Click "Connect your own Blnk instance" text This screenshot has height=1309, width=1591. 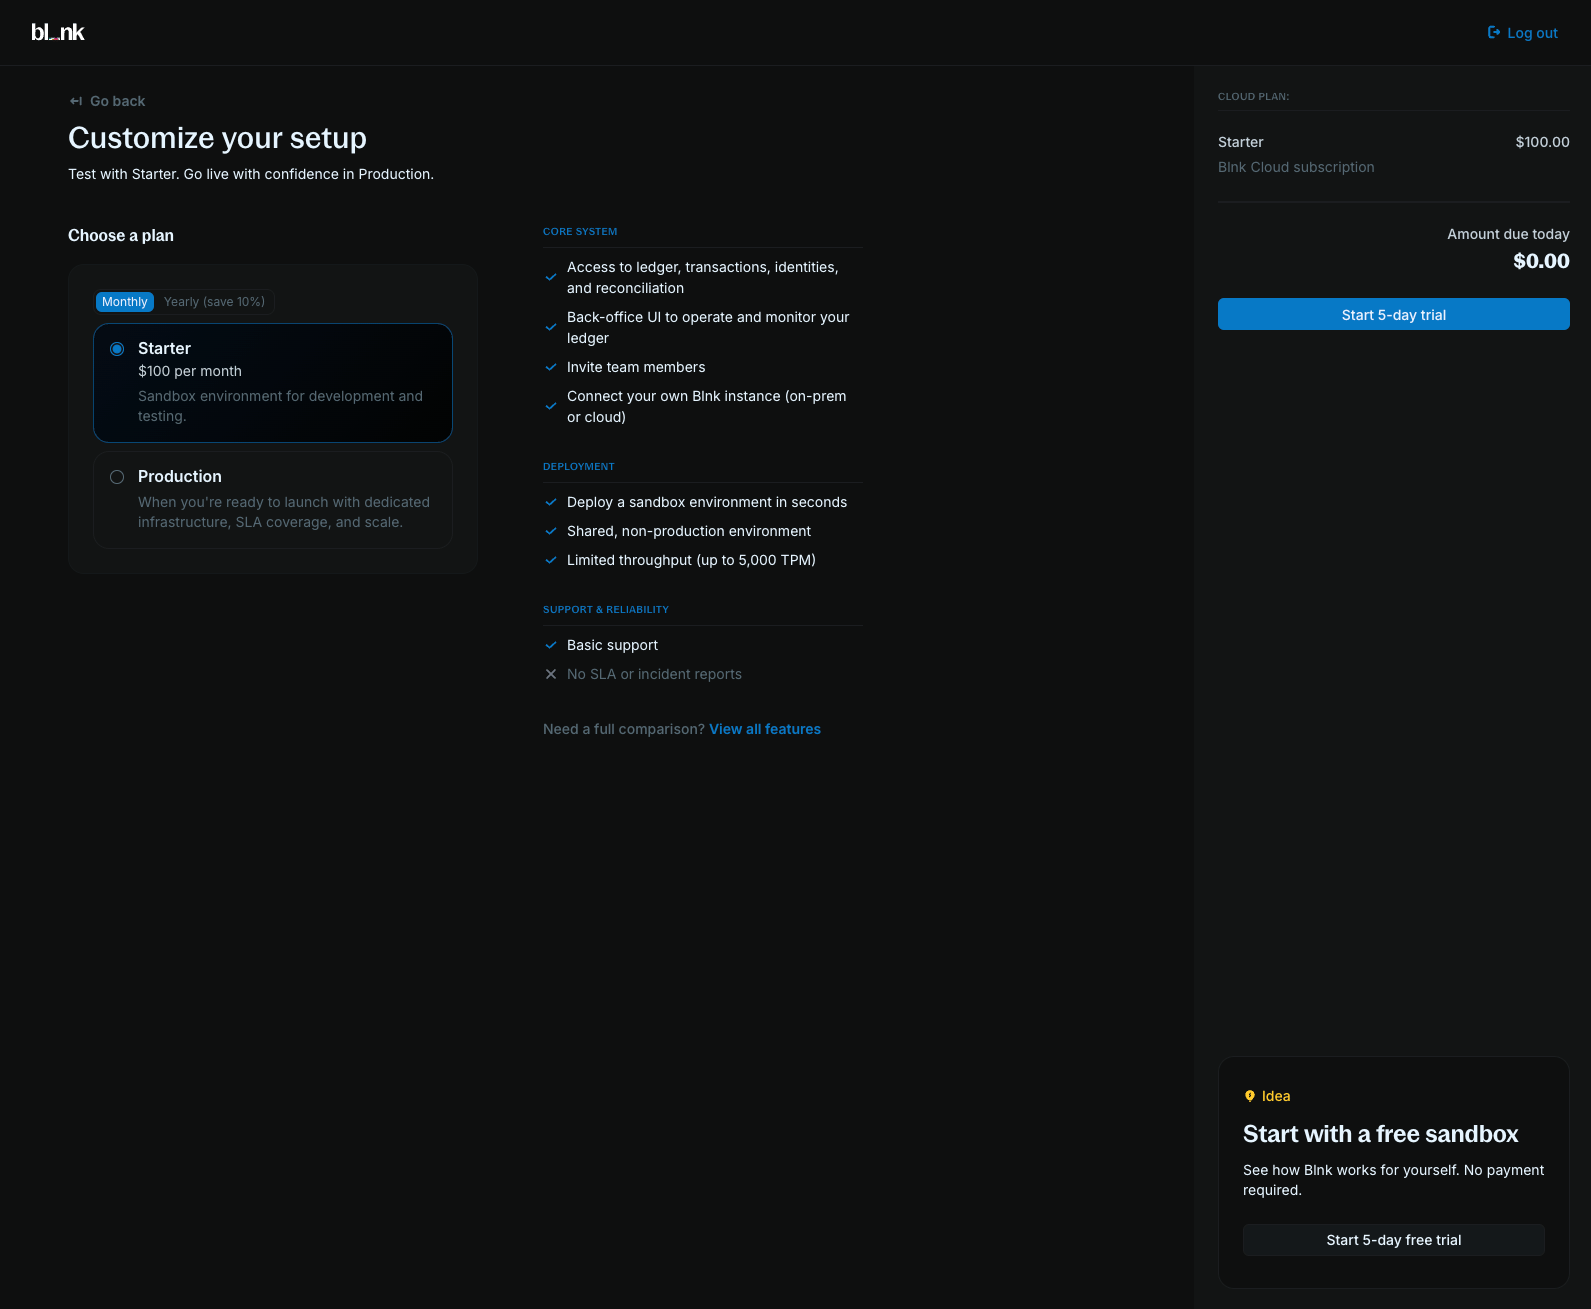[x=707, y=407]
